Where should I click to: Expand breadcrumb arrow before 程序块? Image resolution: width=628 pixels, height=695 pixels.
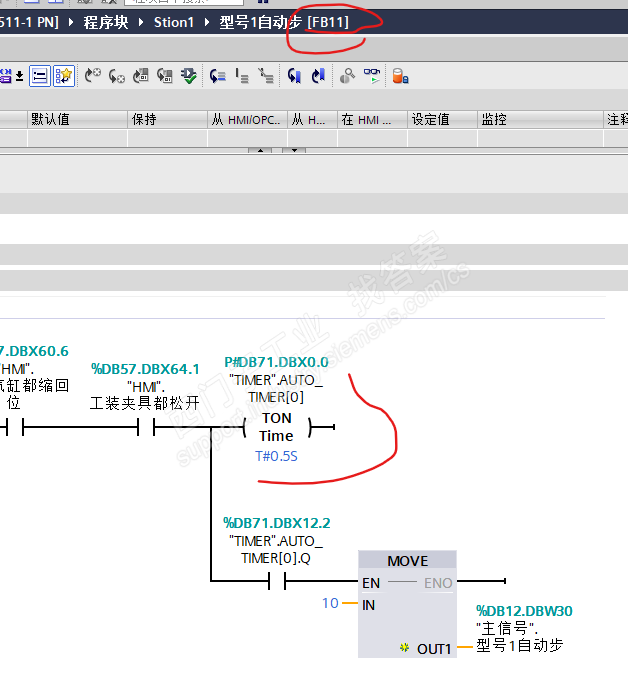(71, 22)
